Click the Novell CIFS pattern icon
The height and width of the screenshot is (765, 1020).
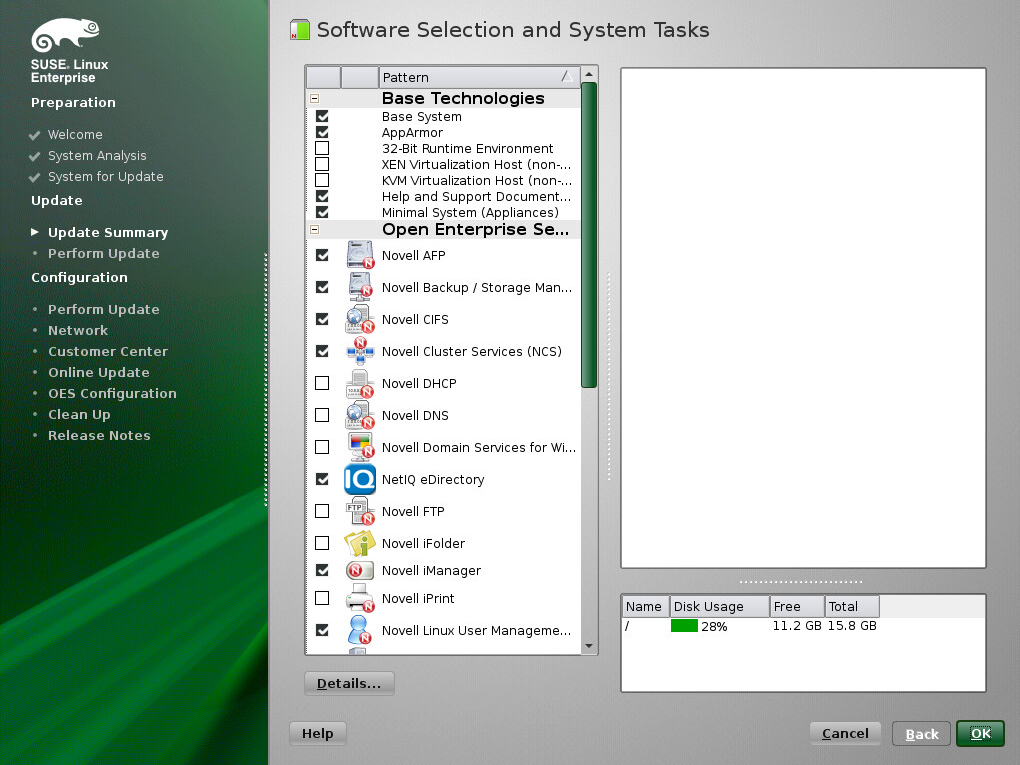[360, 319]
